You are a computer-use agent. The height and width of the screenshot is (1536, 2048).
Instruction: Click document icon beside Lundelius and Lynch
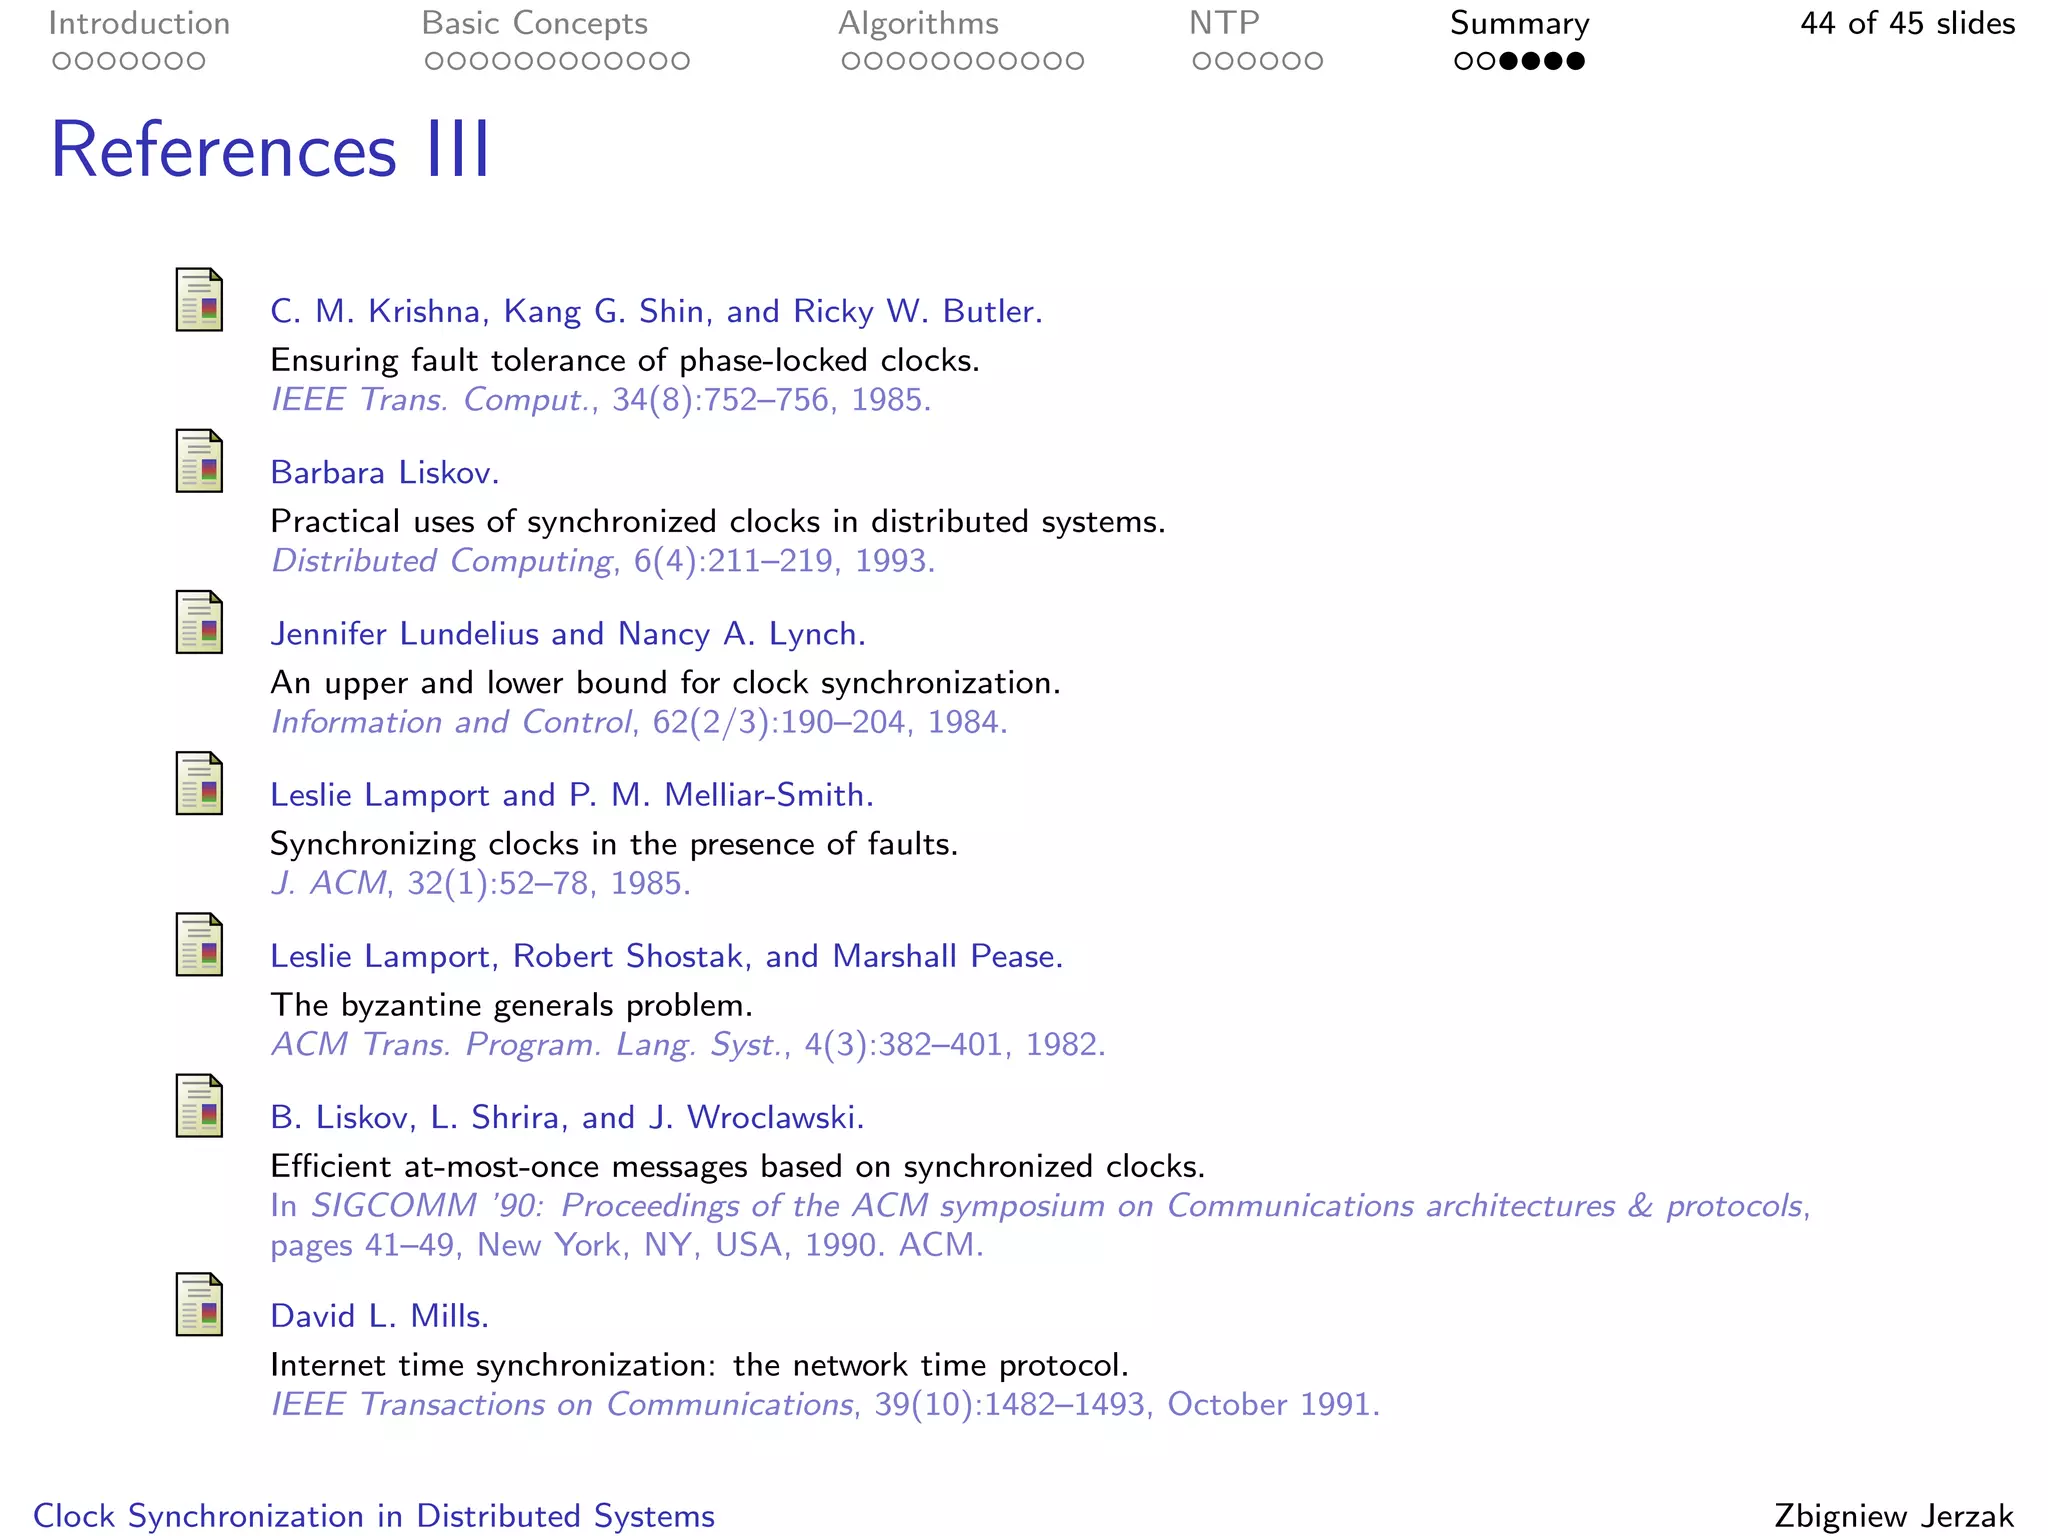(x=199, y=622)
